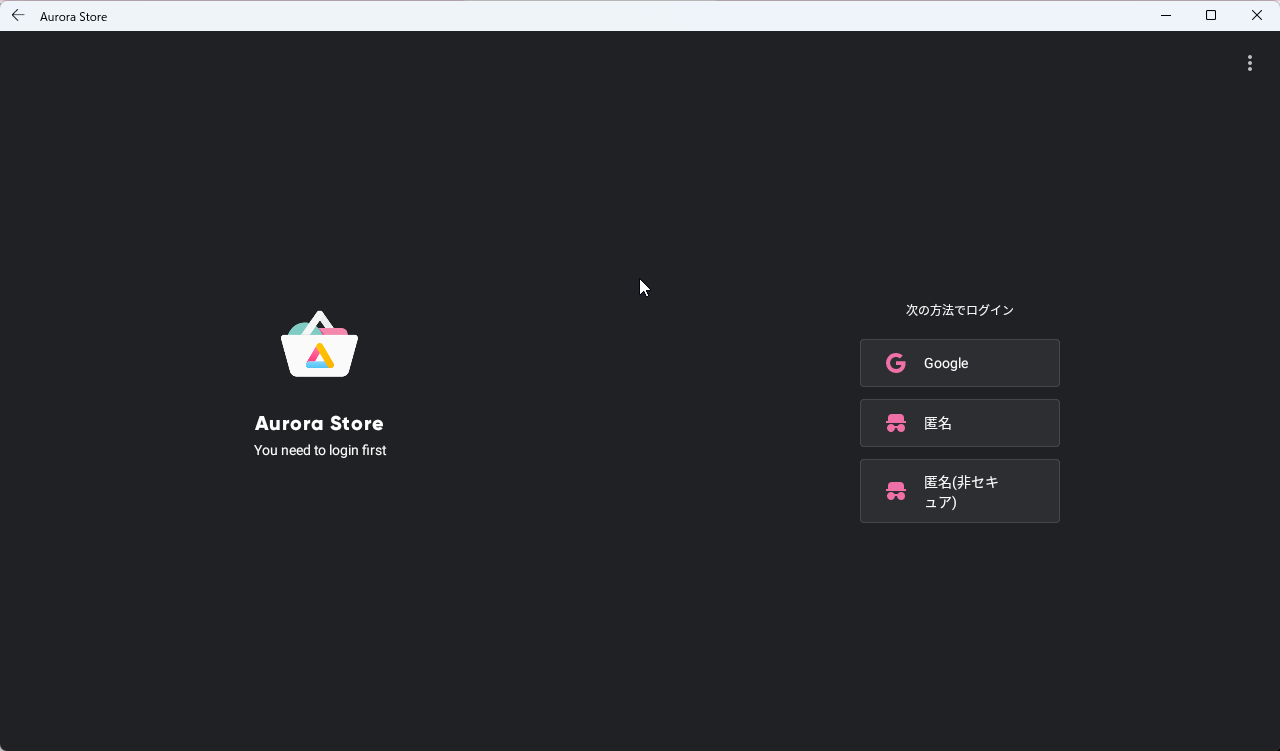Click the 'You need to login first' text
This screenshot has width=1280, height=751.
click(x=320, y=451)
